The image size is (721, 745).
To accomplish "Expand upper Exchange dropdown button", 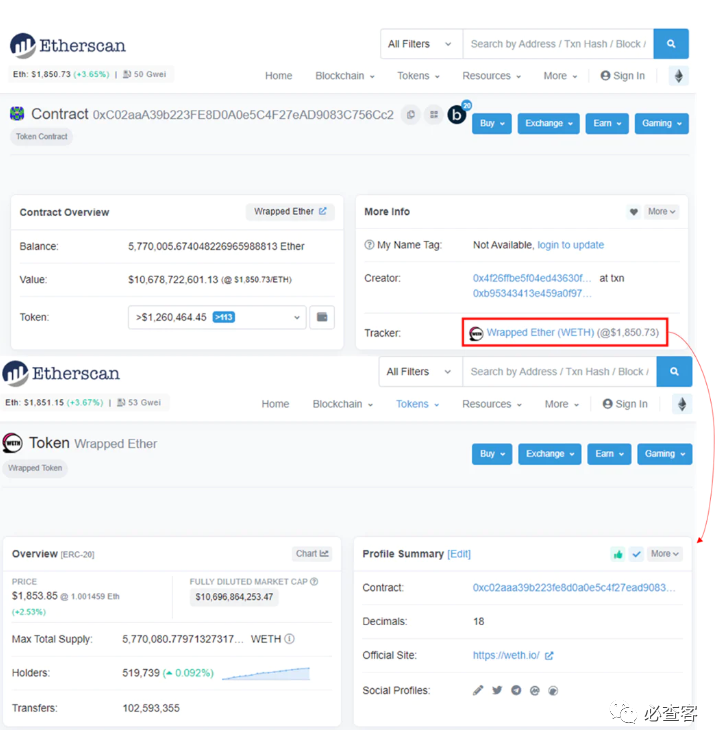I will click(548, 124).
